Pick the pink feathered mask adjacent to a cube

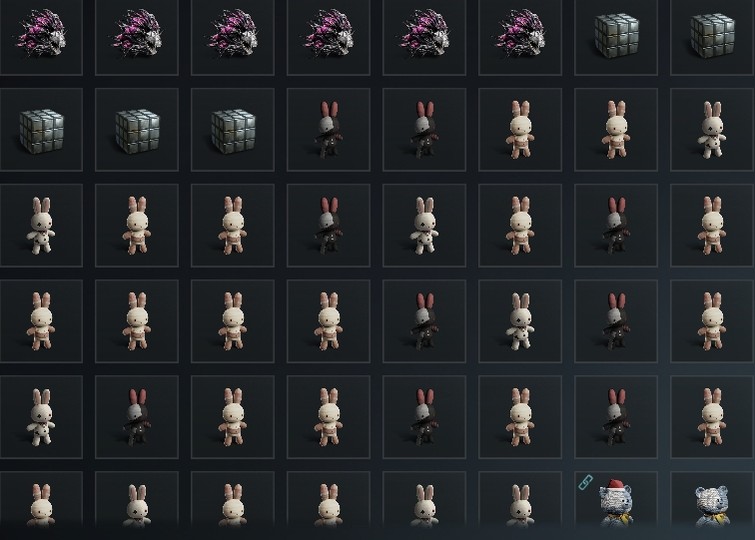click(520, 34)
